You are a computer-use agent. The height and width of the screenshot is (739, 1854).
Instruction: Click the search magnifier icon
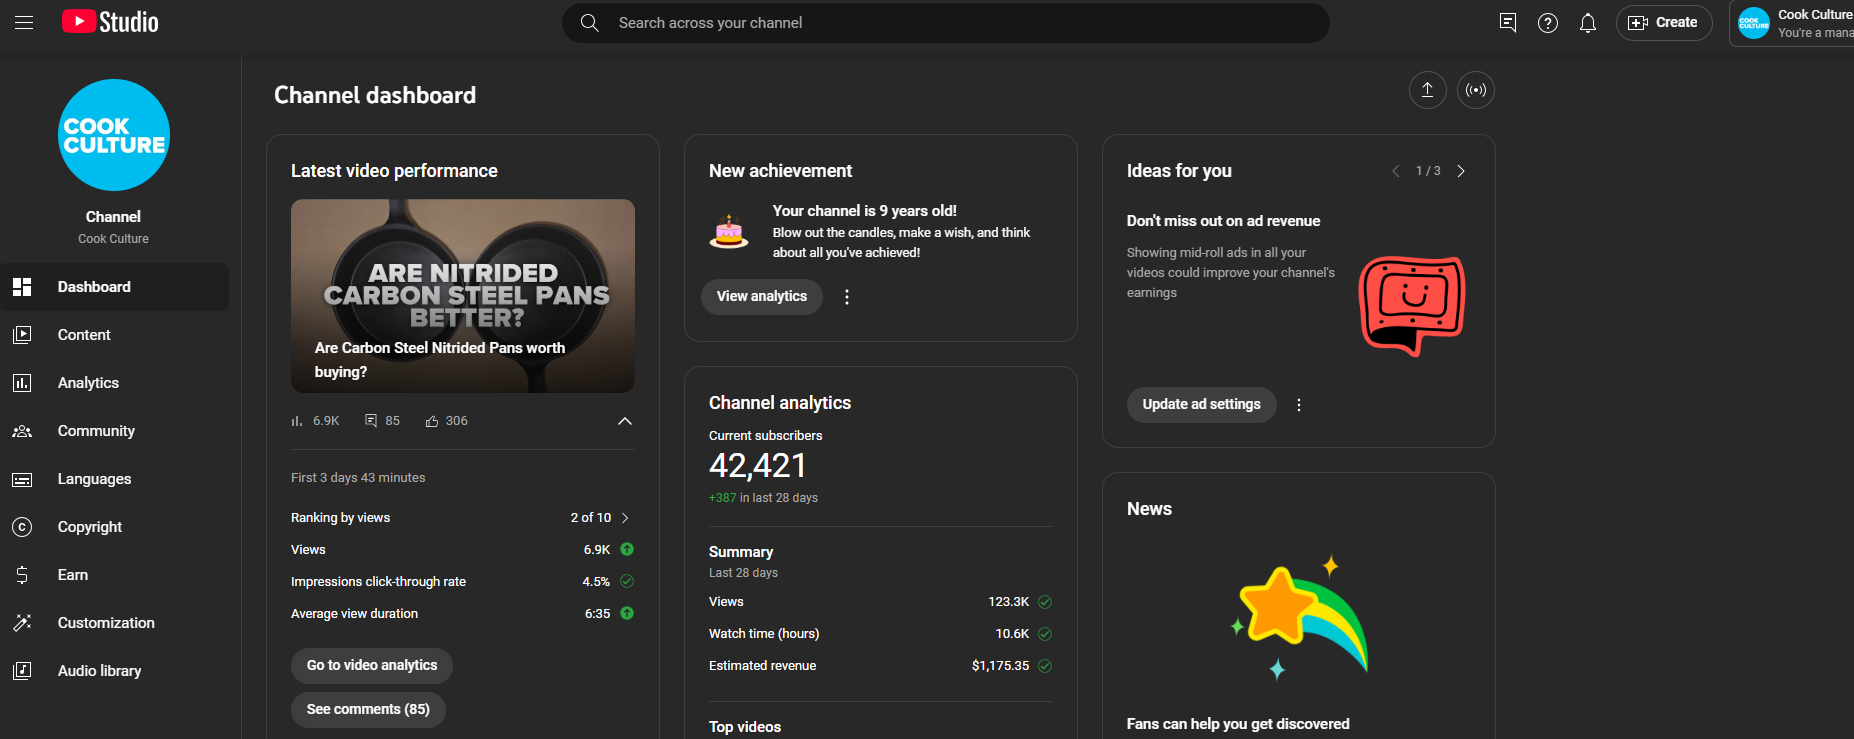point(590,22)
